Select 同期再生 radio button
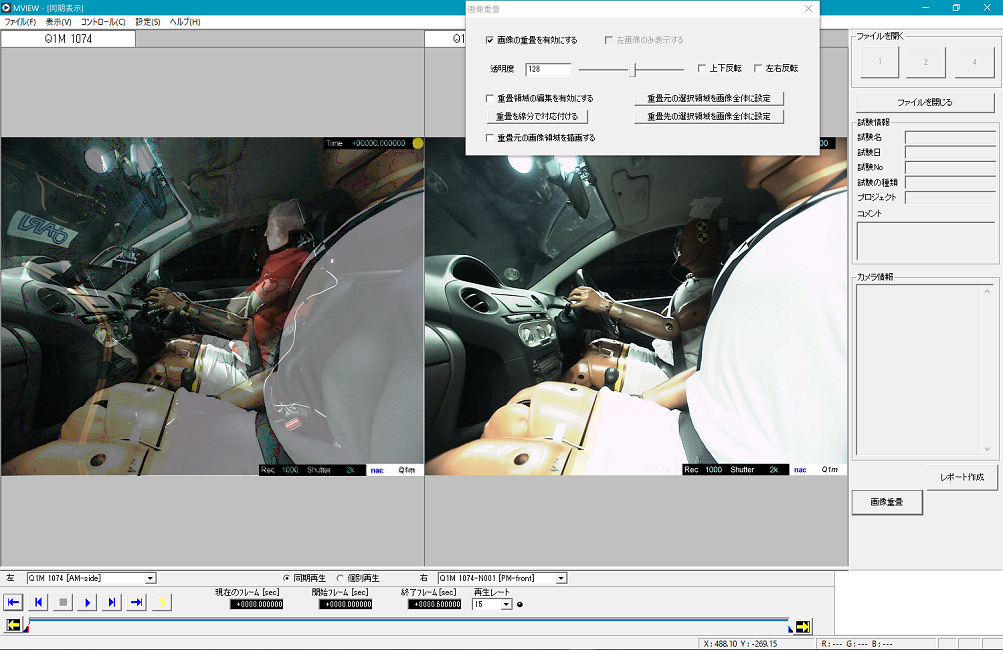The height and width of the screenshot is (650, 1003). pos(287,578)
